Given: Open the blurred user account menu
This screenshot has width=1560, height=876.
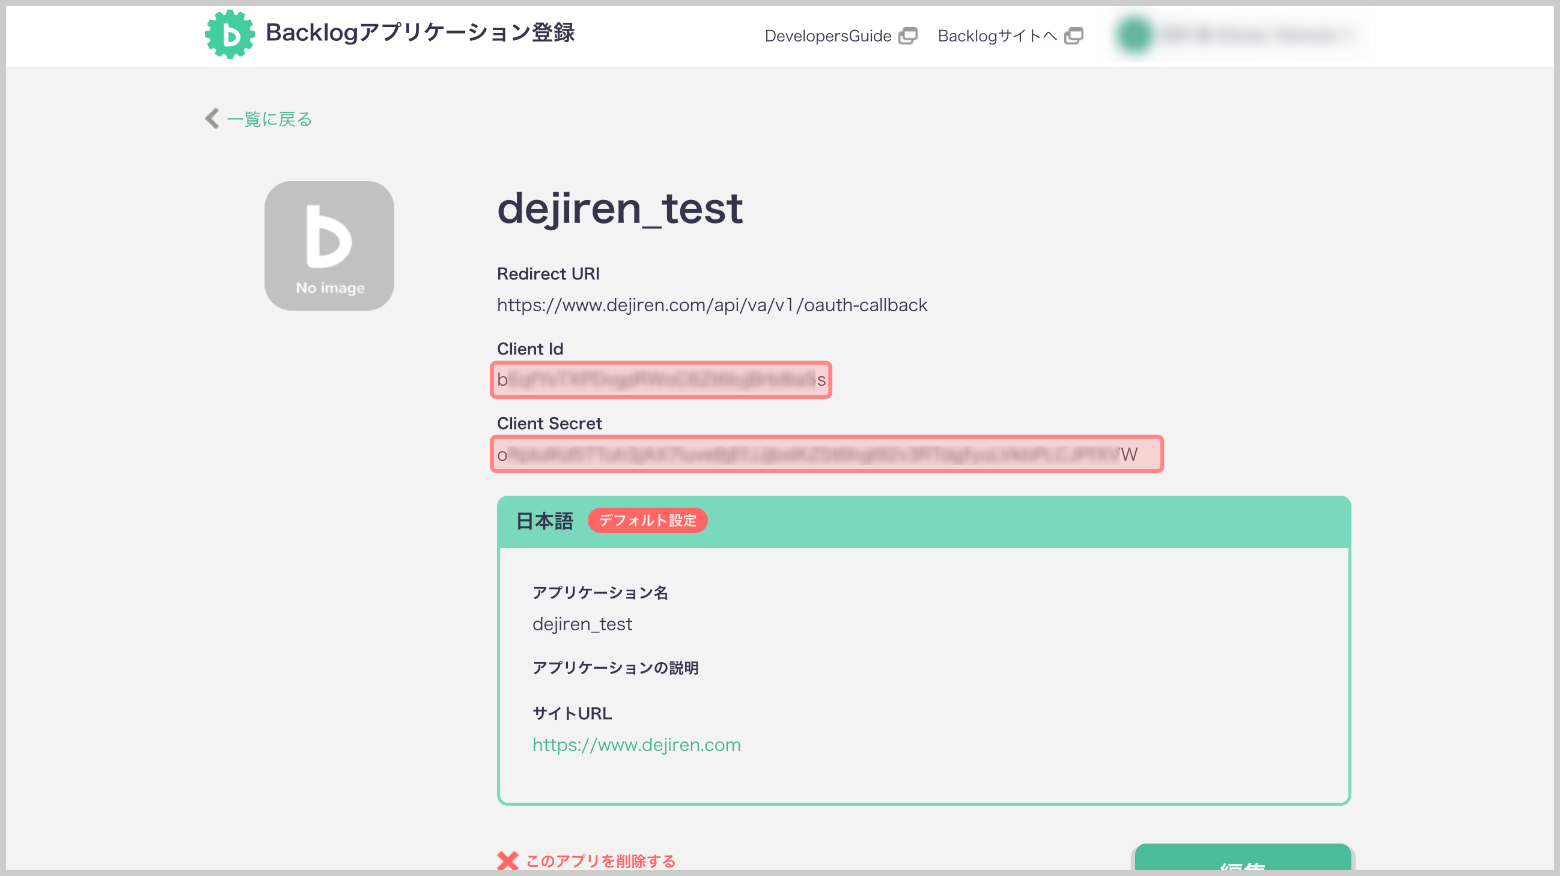Looking at the screenshot, I should coord(1240,36).
